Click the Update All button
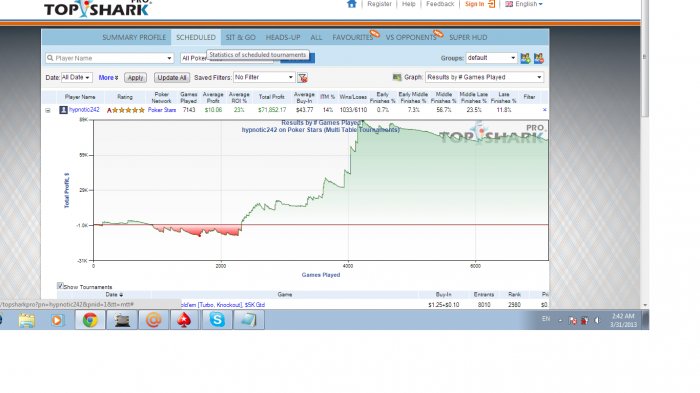This screenshot has width=700, height=393. [172, 78]
